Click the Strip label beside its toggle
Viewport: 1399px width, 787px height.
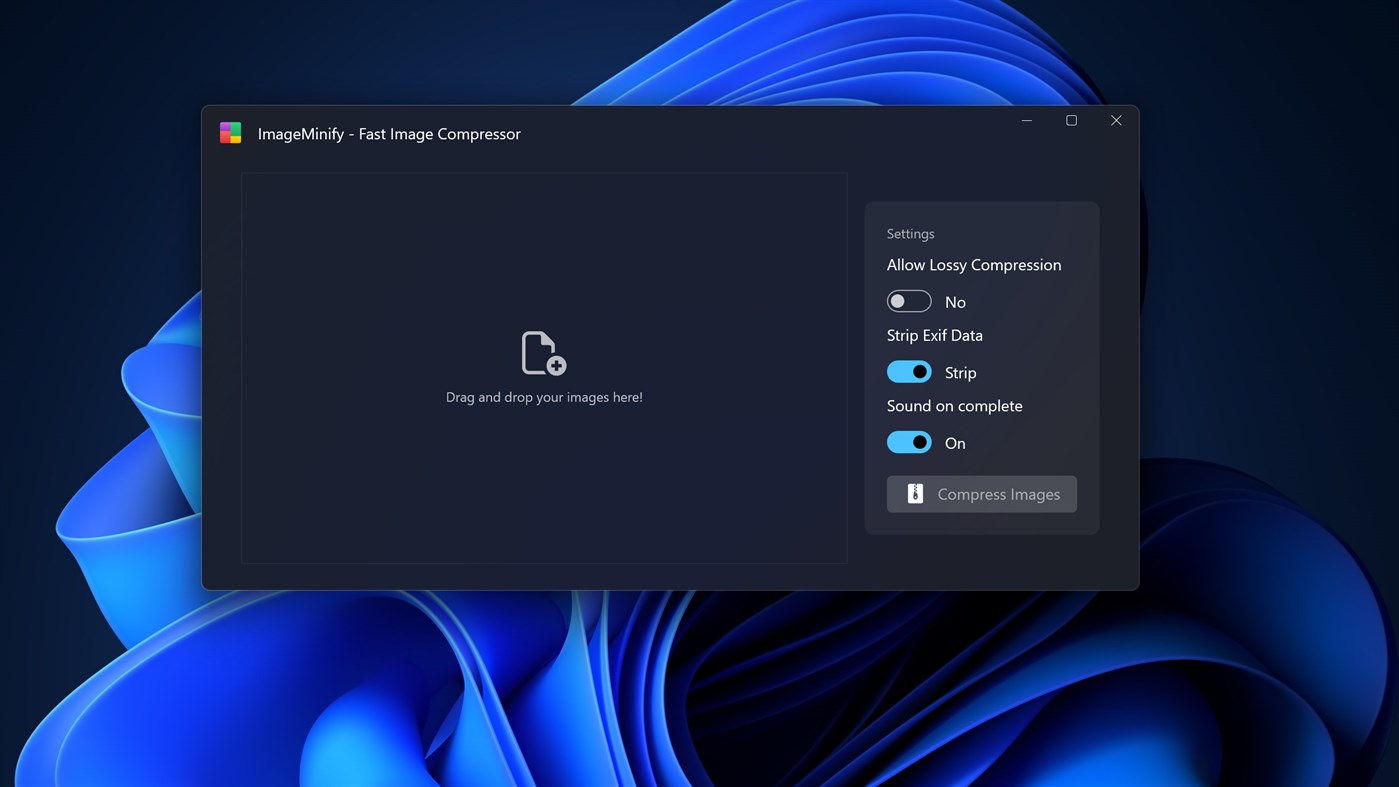[x=960, y=372]
